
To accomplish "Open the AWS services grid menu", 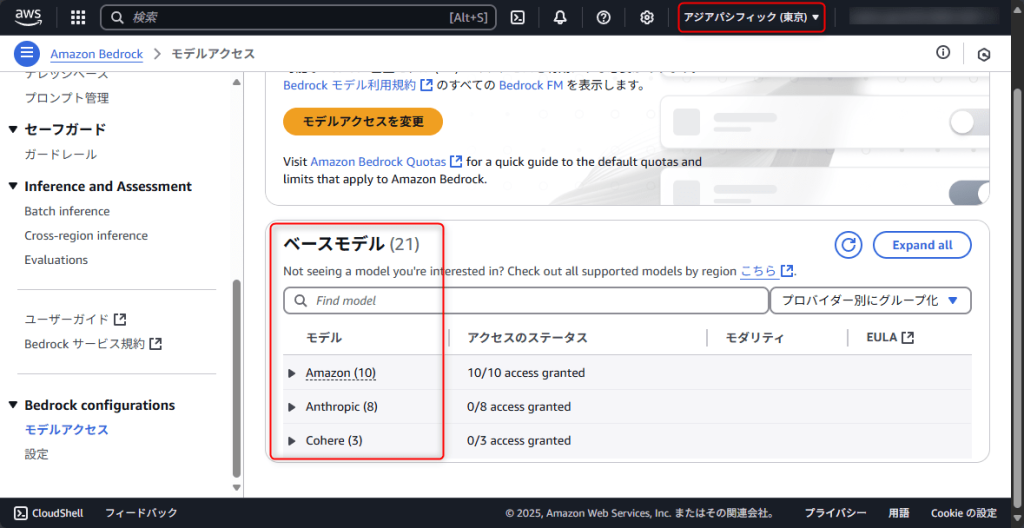I will tap(78, 18).
